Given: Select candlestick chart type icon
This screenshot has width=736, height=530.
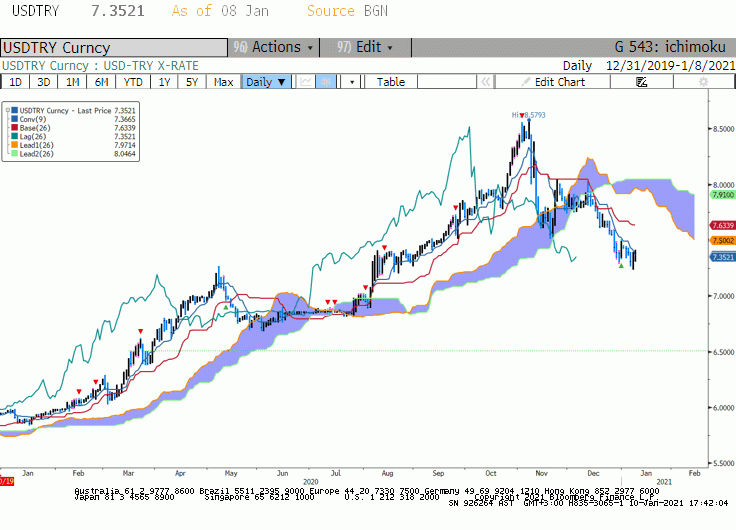Looking at the screenshot, I should click(x=326, y=82).
